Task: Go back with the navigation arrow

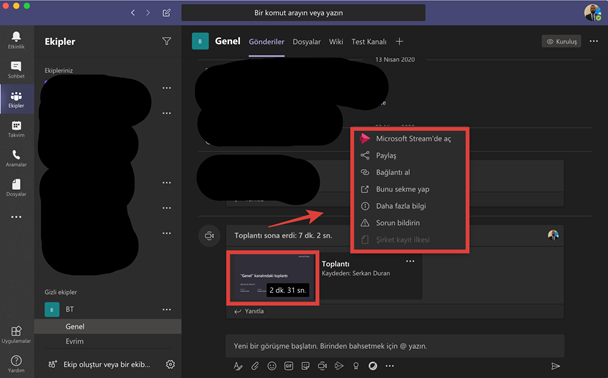Action: pos(133,13)
